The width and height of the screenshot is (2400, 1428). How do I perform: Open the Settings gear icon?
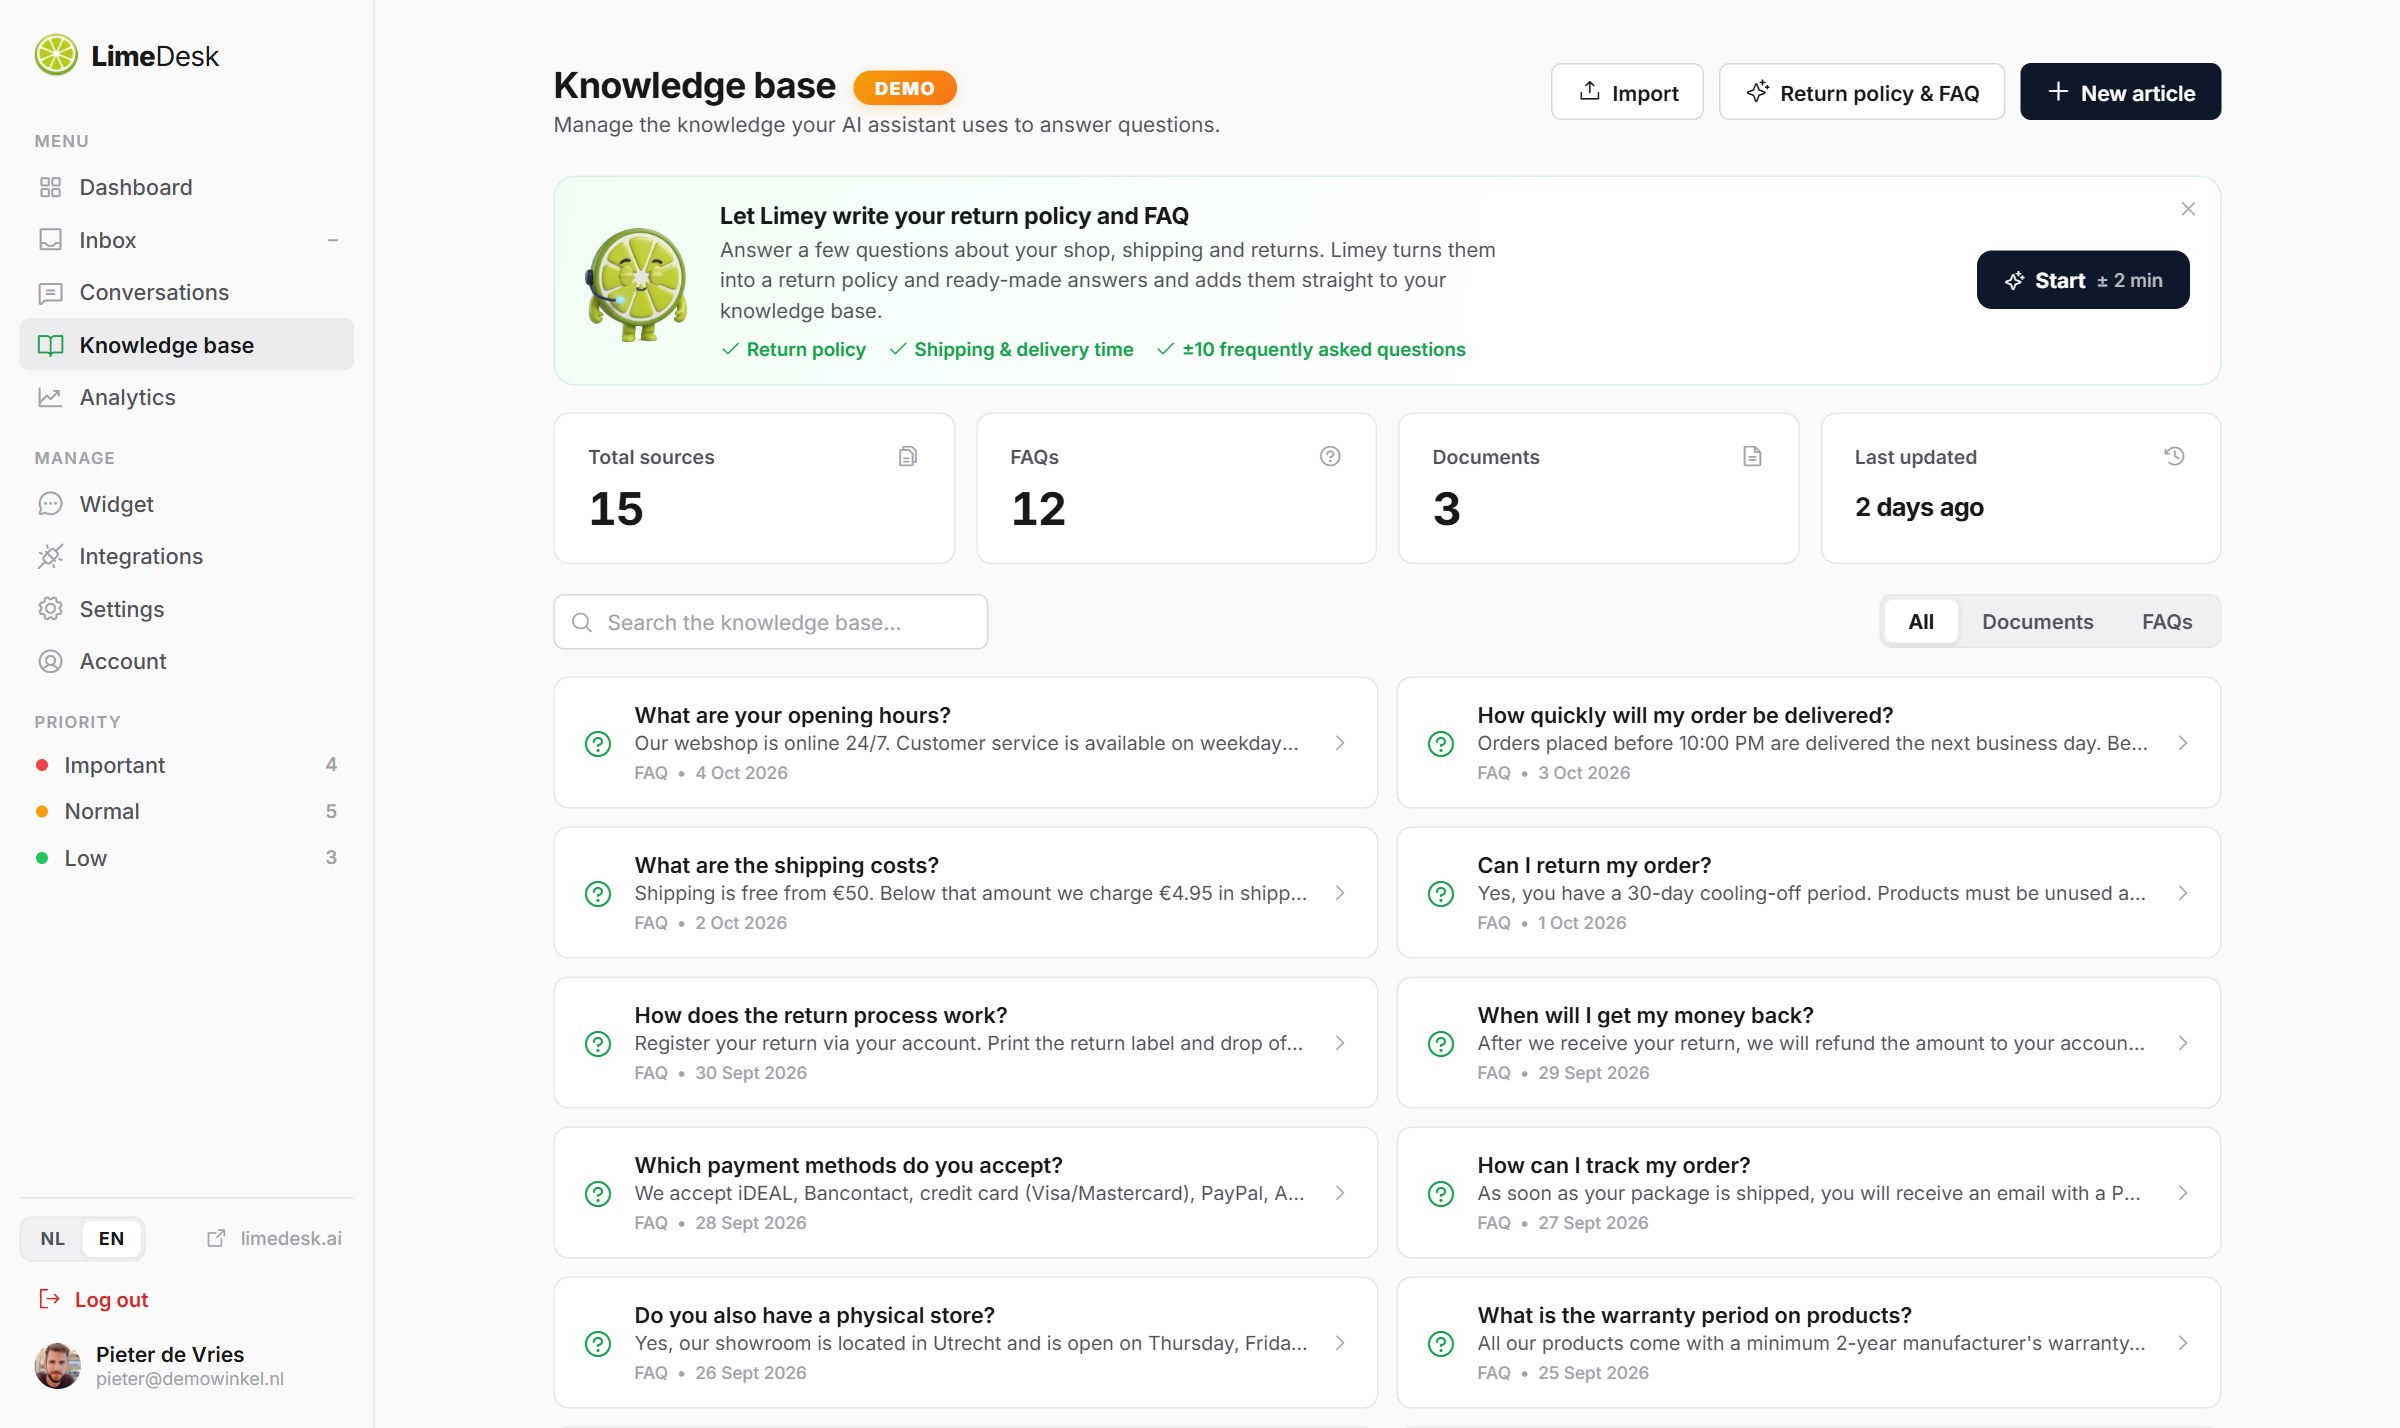[50, 609]
